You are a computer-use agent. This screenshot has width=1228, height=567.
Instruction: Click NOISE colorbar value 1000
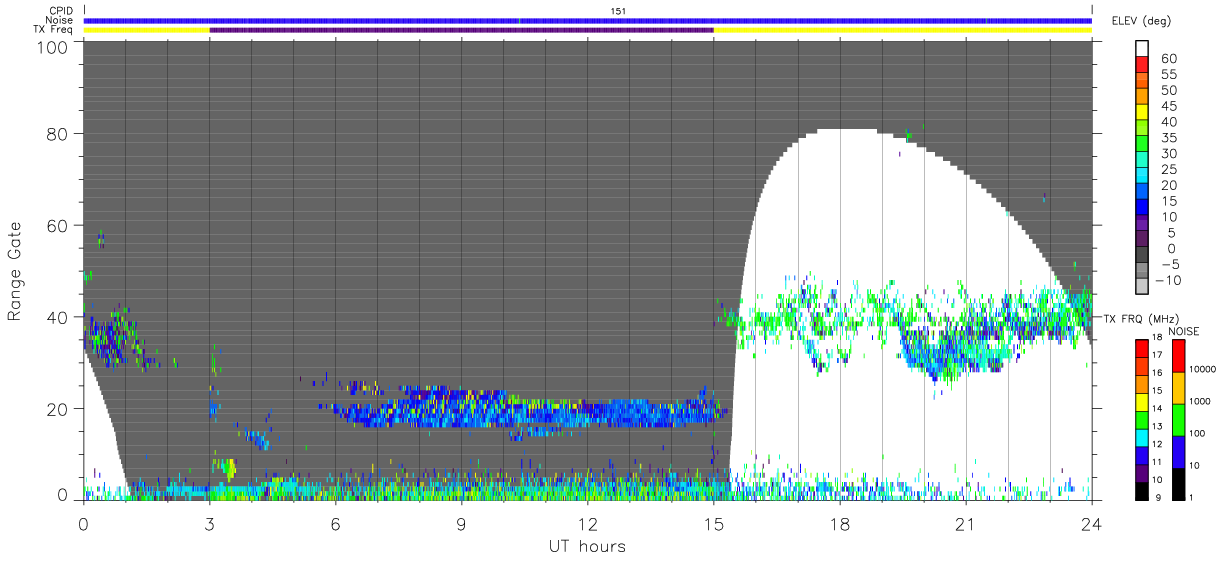1200,401
